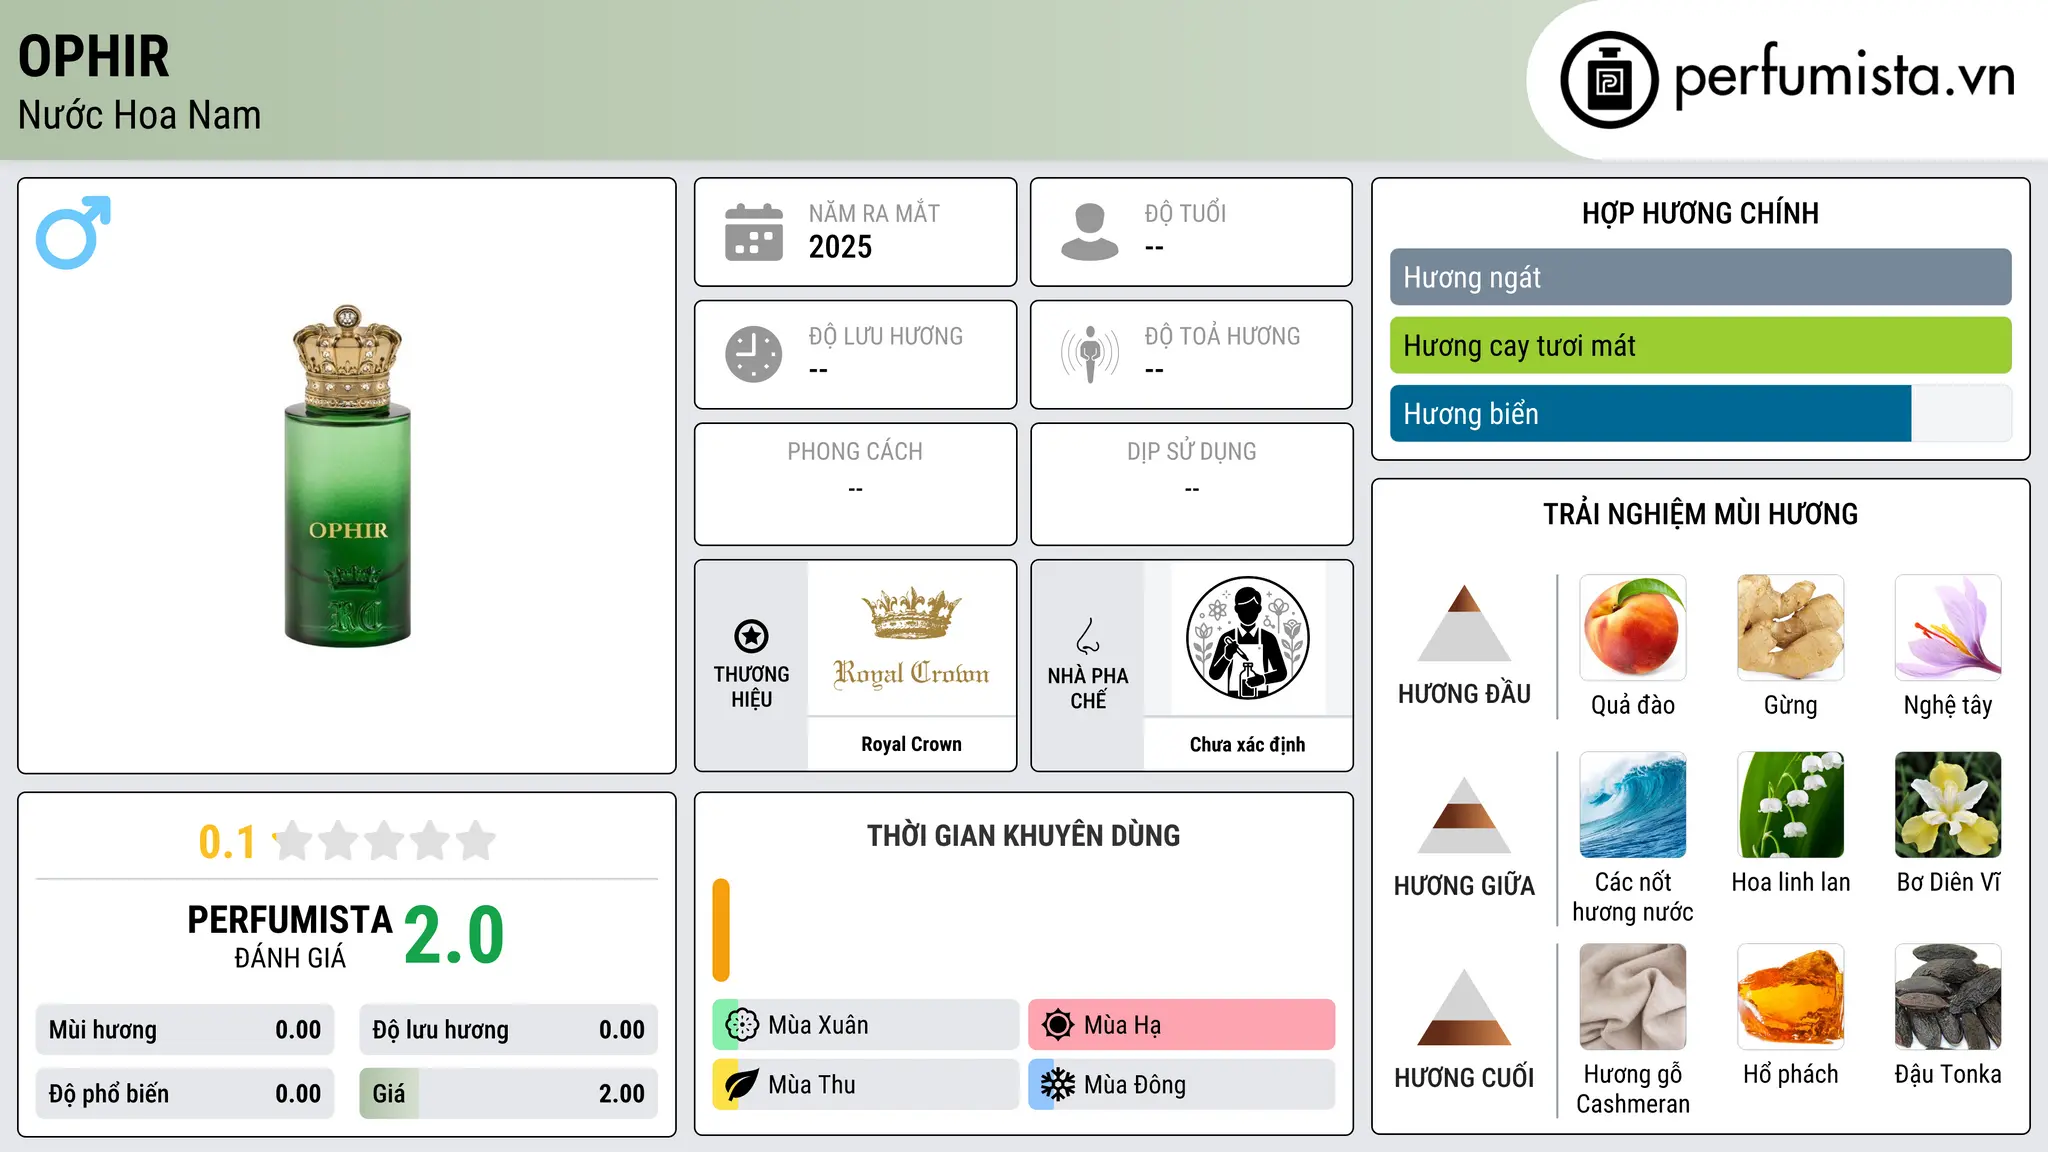Click the green Ophir perfume bottle image
This screenshot has width=2048, height=1152.
coord(347,476)
